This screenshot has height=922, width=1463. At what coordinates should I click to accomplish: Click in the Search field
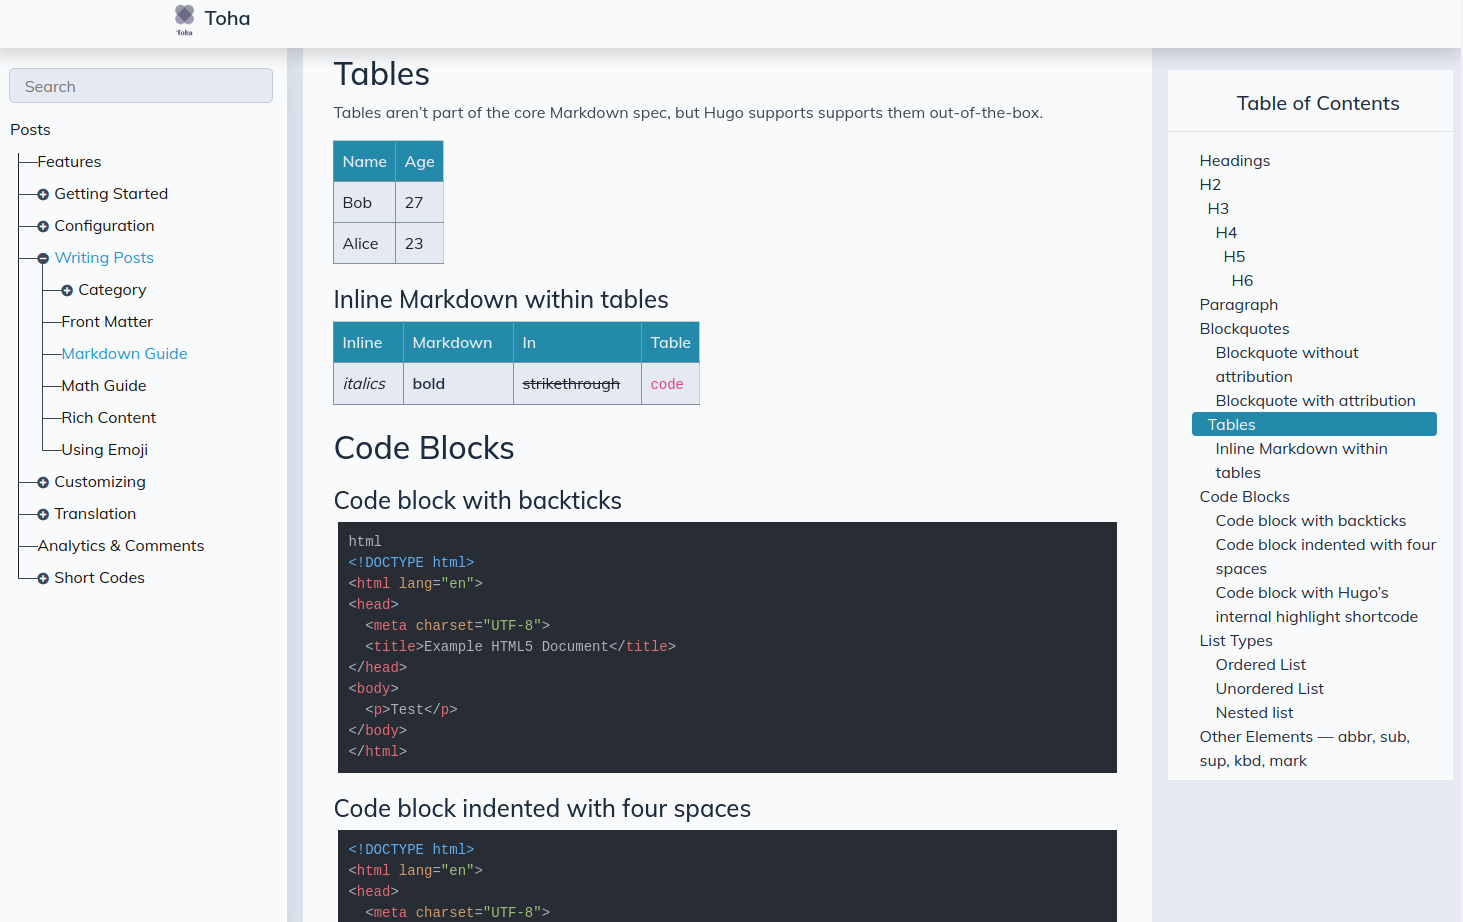pyautogui.click(x=141, y=86)
